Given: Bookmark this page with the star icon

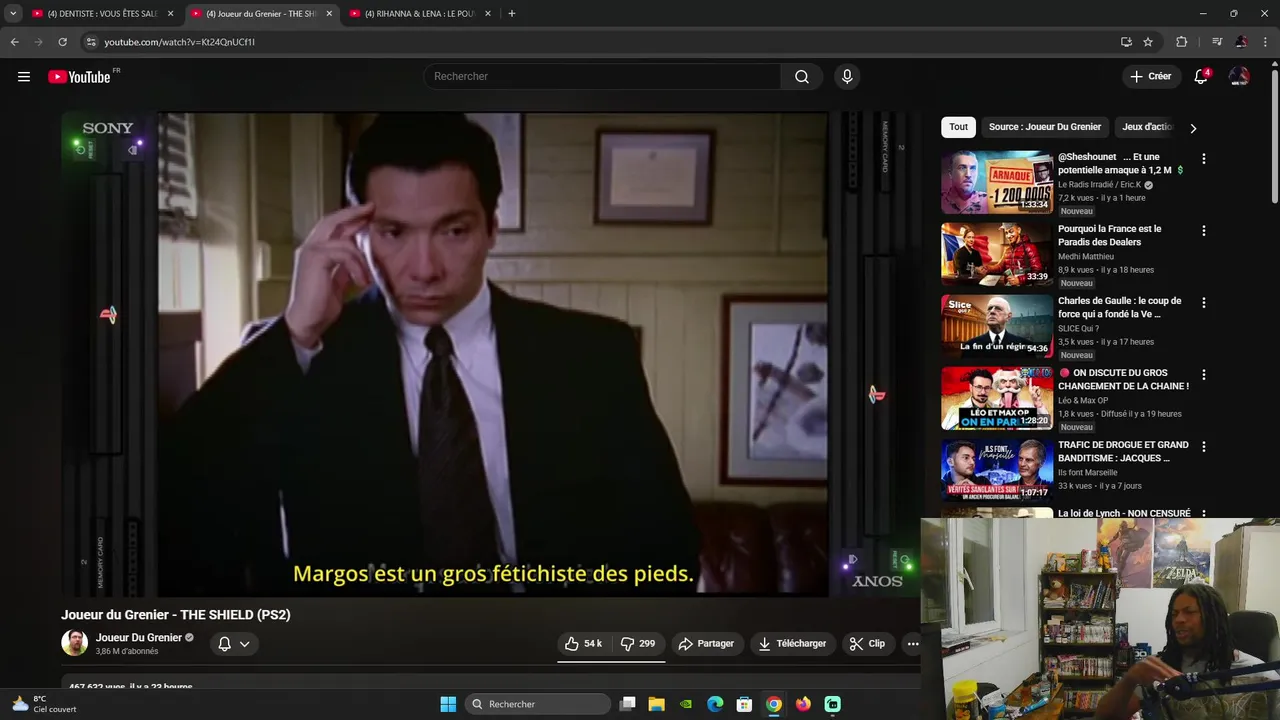Looking at the screenshot, I should click(1148, 42).
